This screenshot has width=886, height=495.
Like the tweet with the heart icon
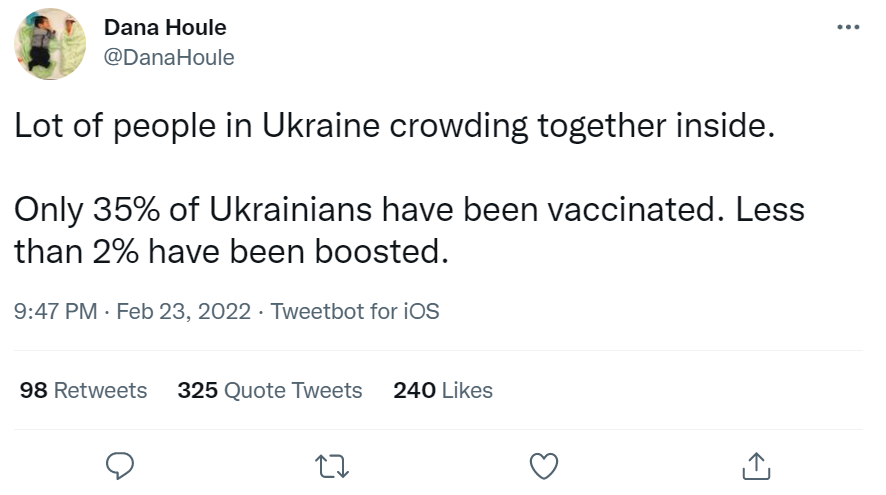point(543,465)
